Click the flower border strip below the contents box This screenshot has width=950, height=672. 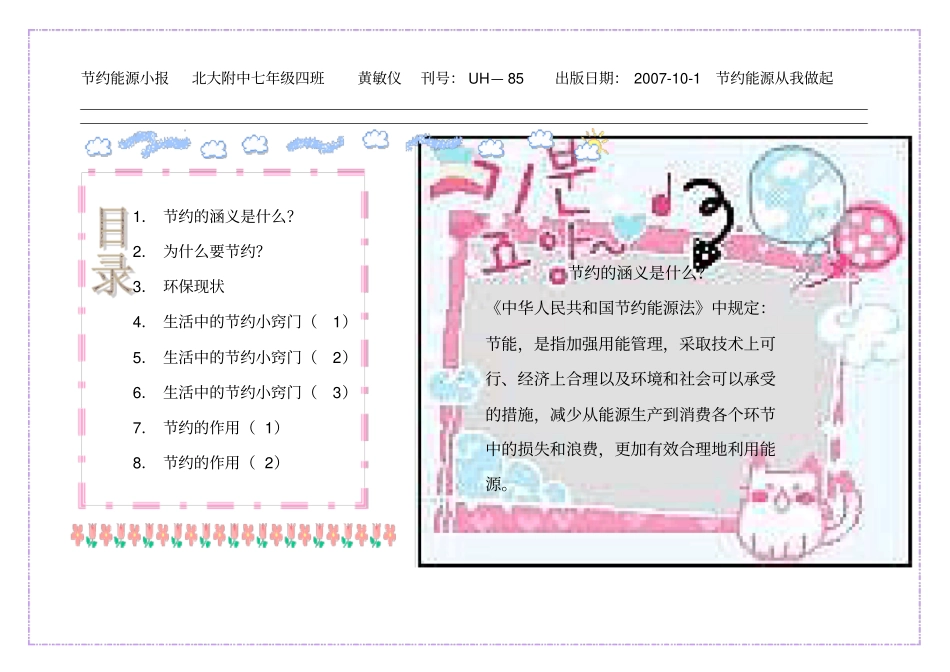point(233,535)
